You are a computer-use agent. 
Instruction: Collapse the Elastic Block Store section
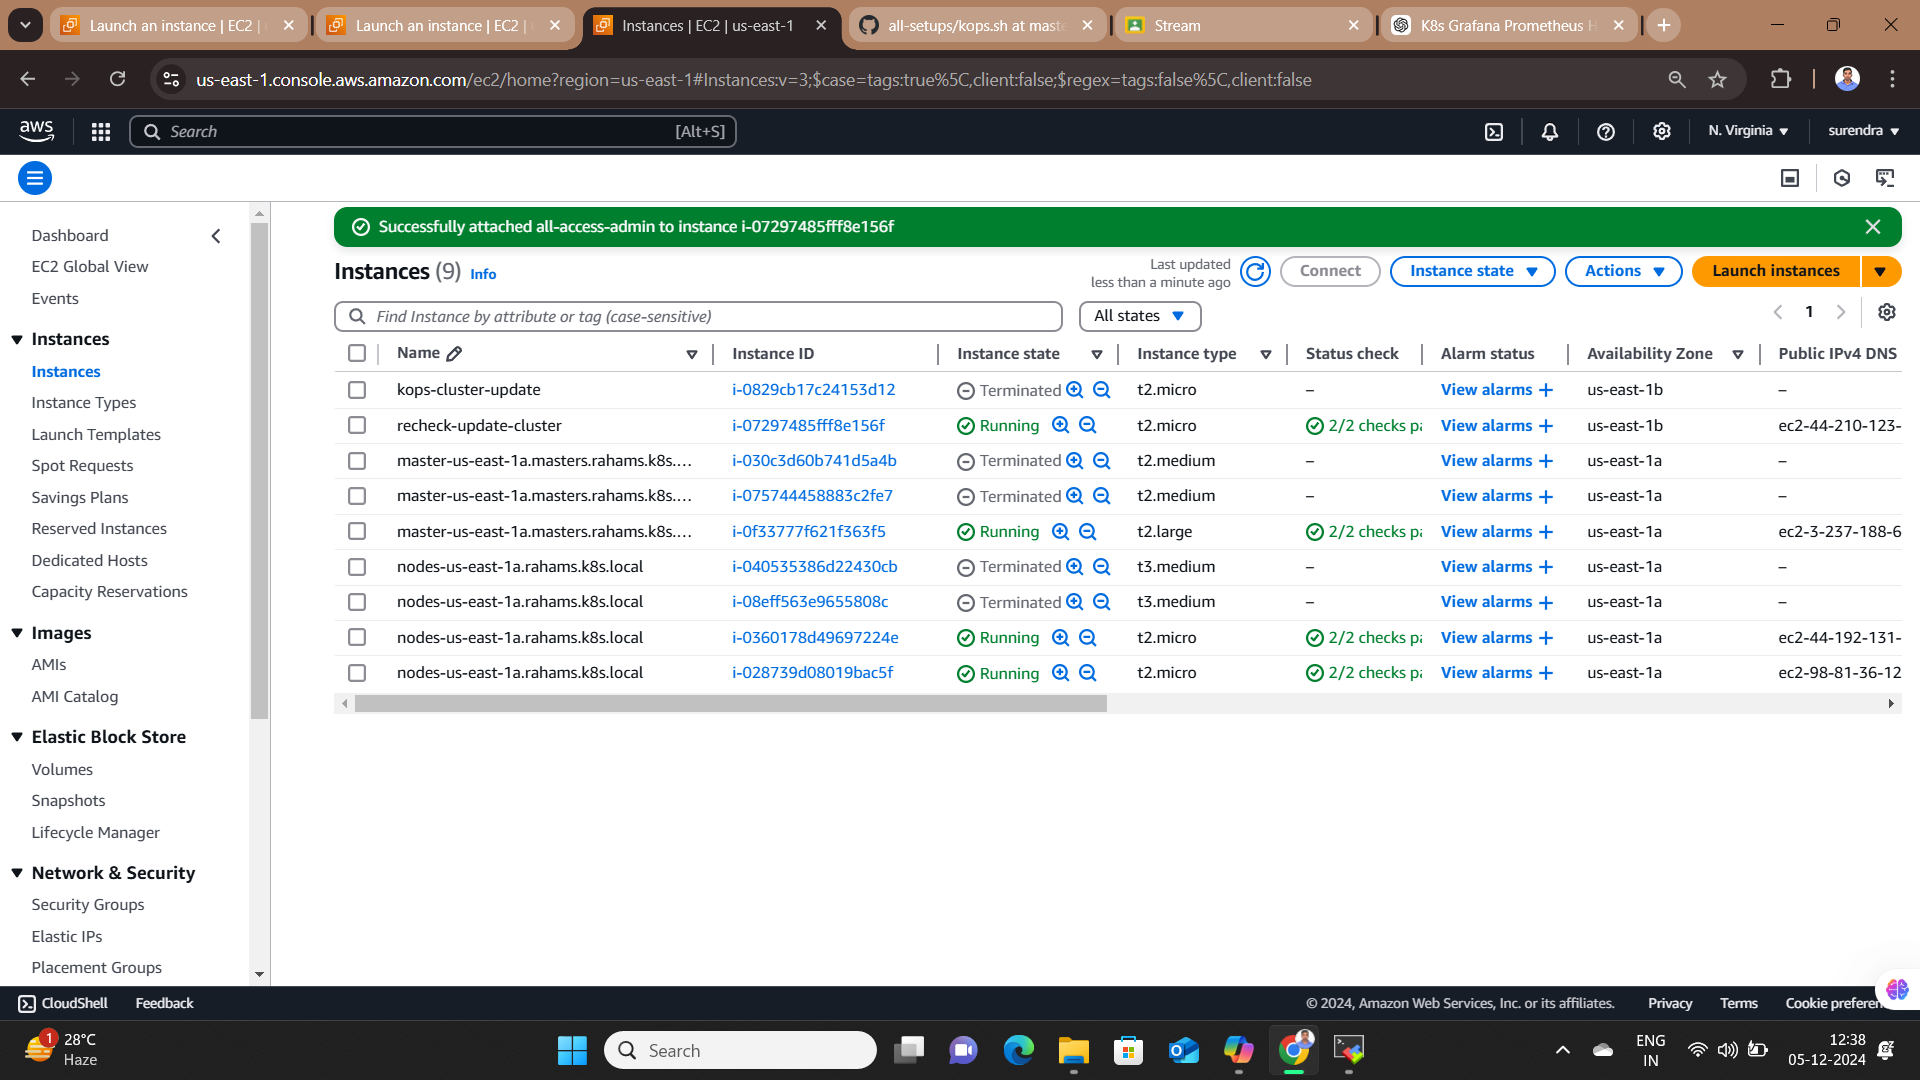(17, 737)
